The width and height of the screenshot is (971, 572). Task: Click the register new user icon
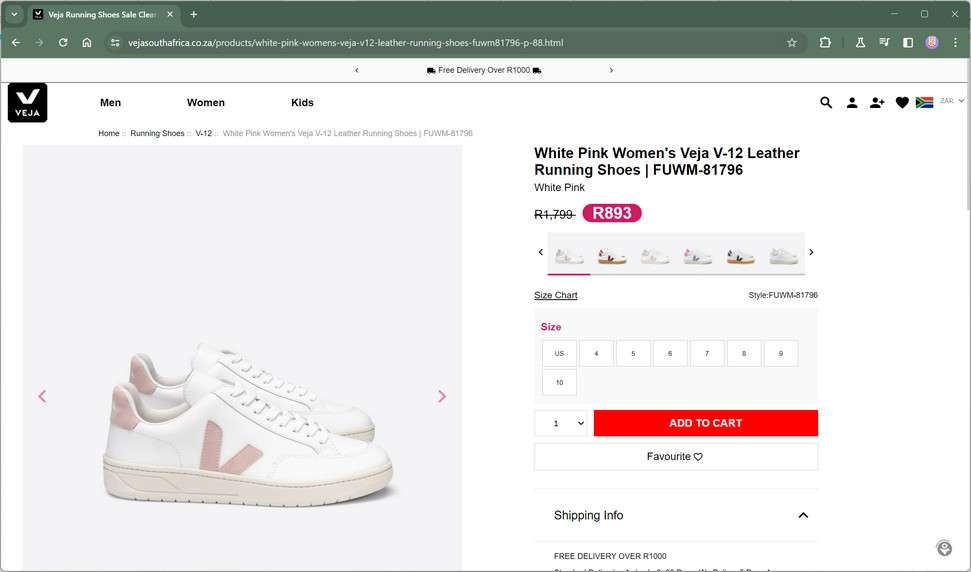877,102
